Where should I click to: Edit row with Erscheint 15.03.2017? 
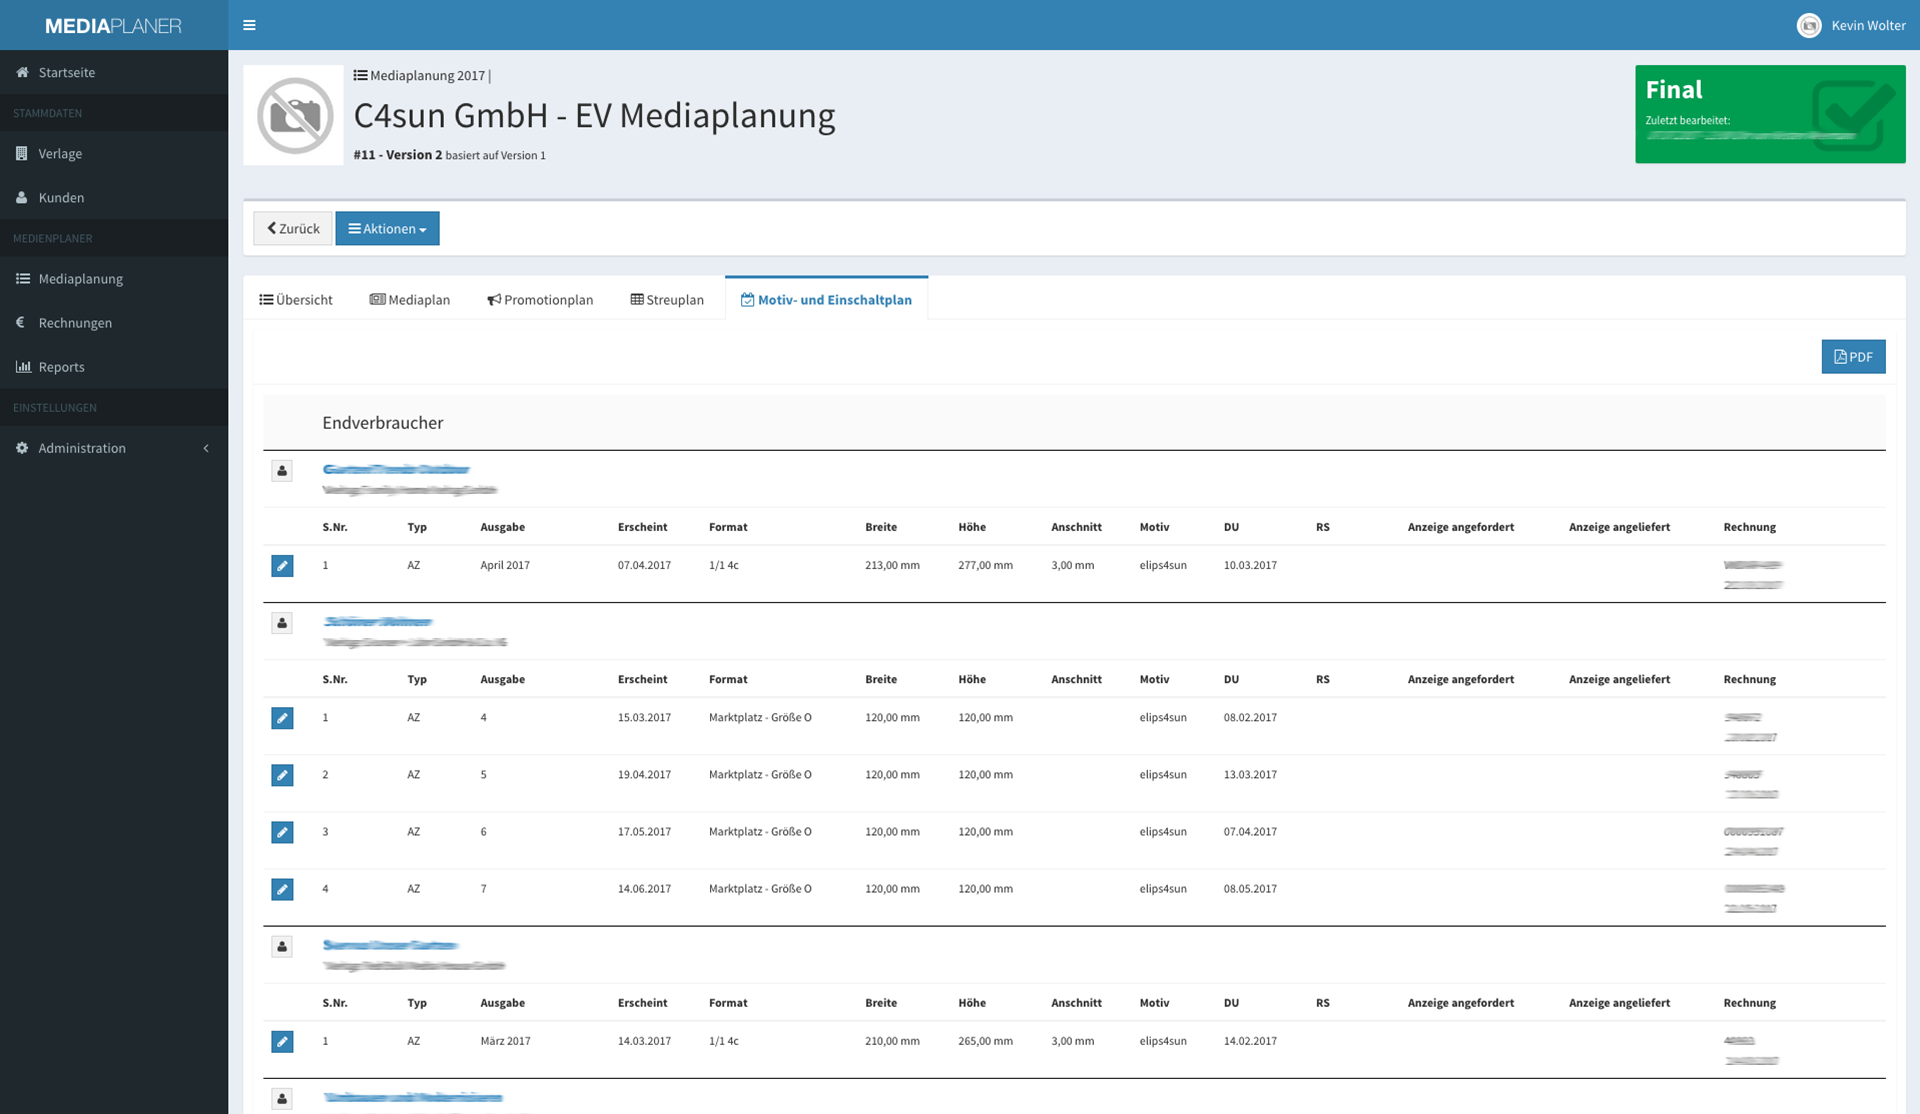[x=282, y=718]
